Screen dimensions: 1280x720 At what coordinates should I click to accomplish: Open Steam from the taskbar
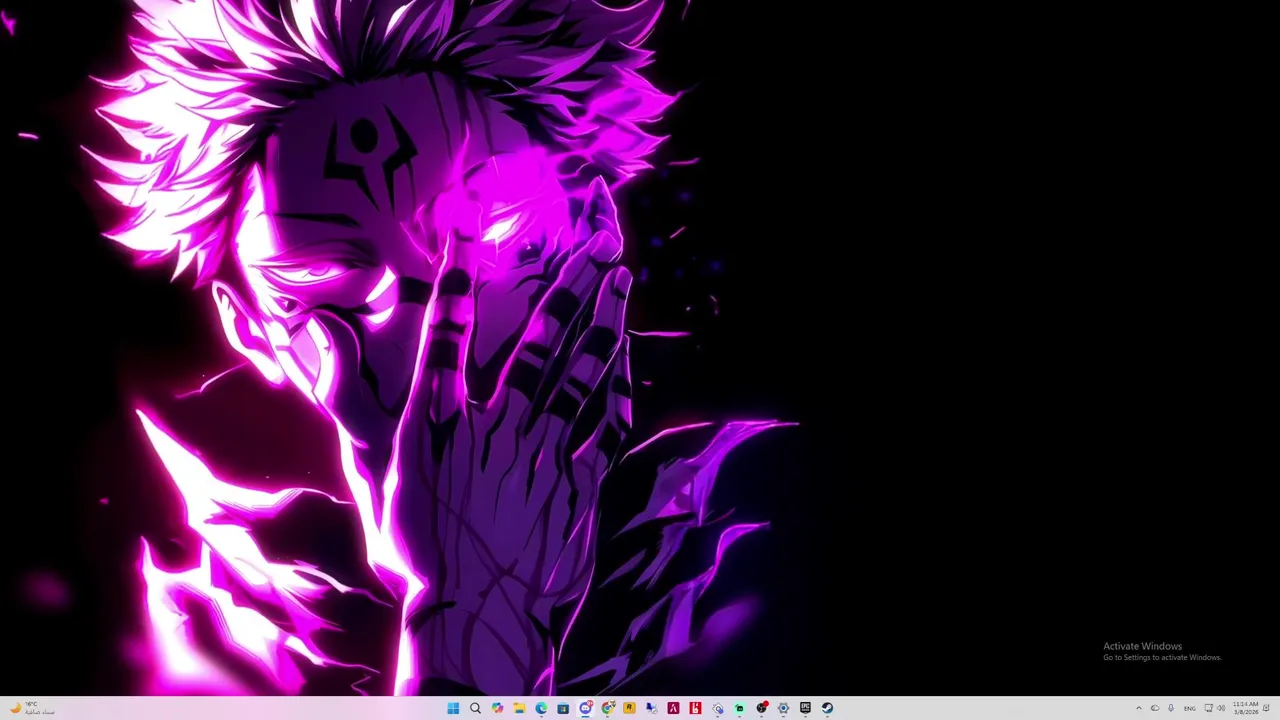click(827, 708)
